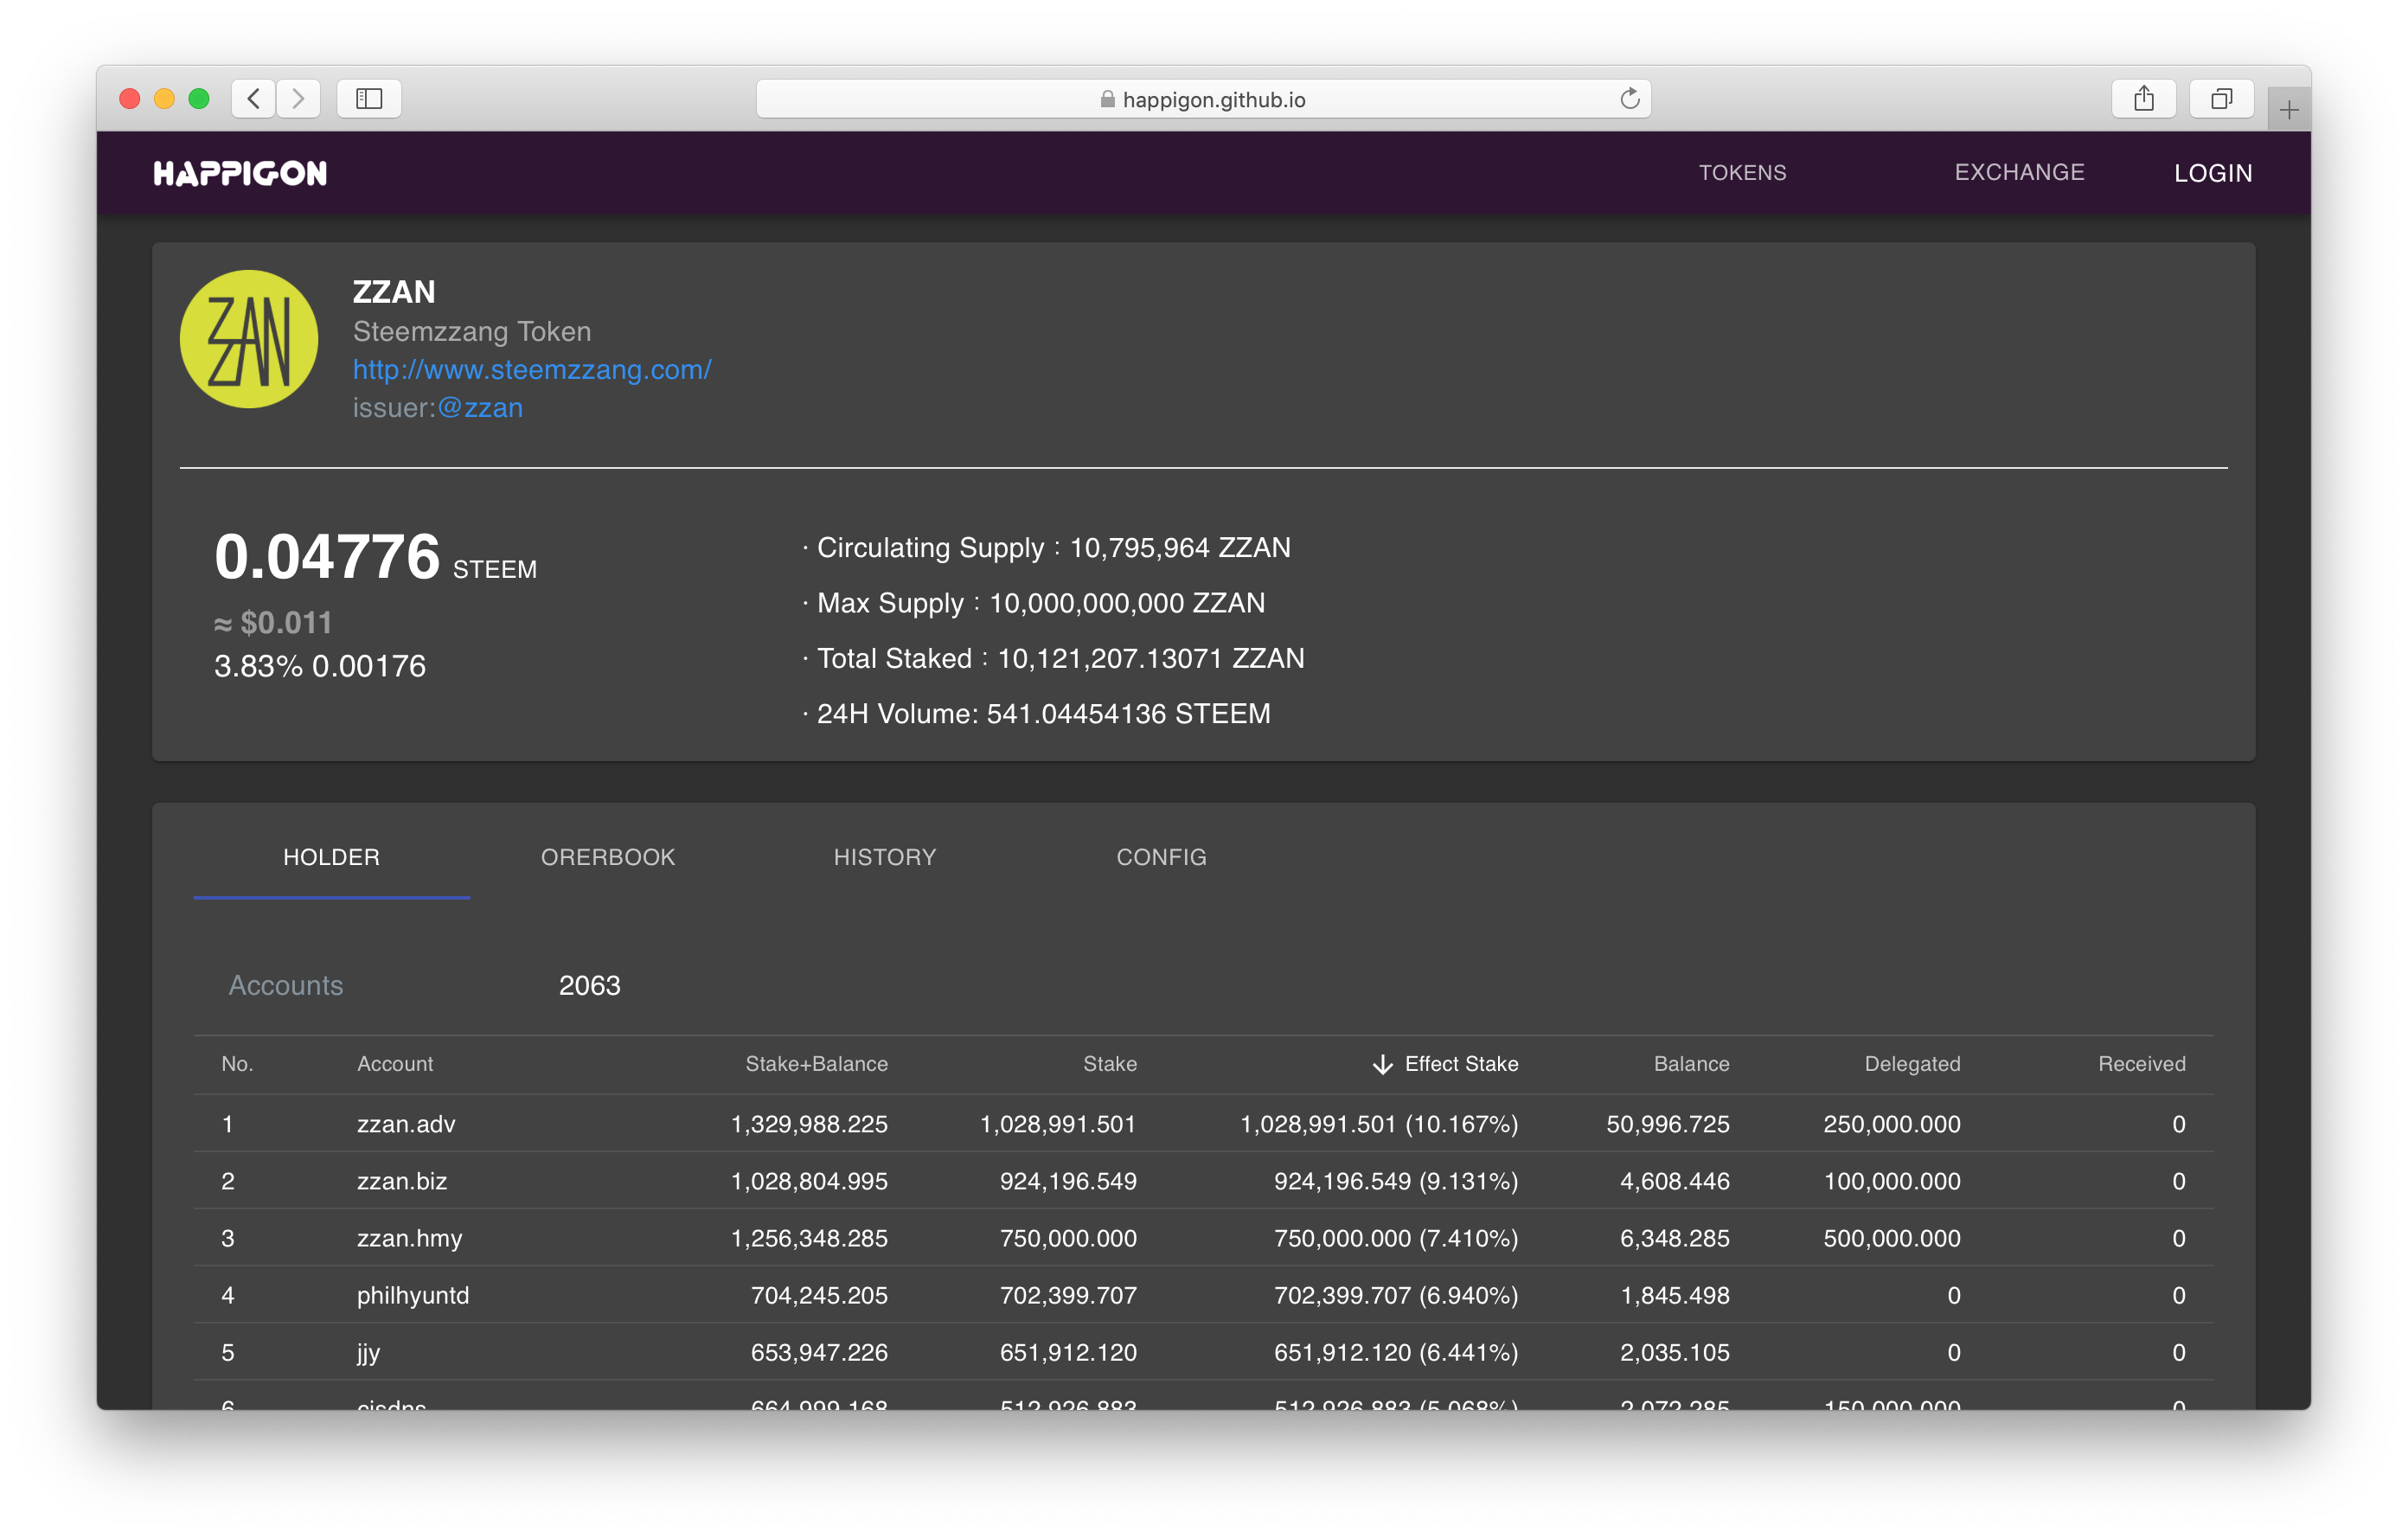The height and width of the screenshot is (1538, 2408).
Task: Select the CONFIG tab
Action: (x=1161, y=857)
